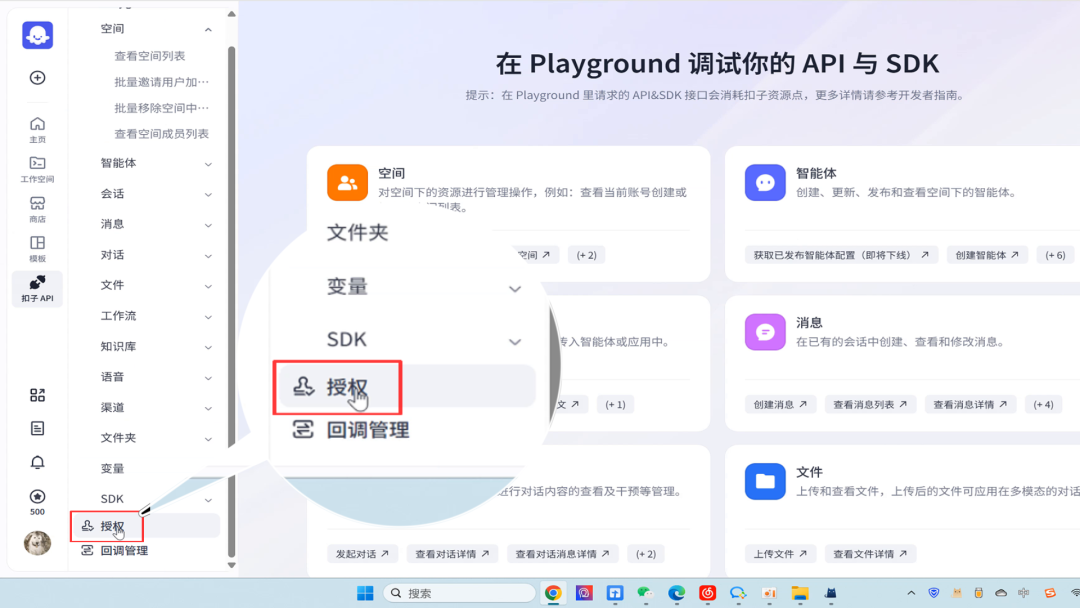The height and width of the screenshot is (608, 1080).
Task: Expand the 工作流 section chevron
Action: click(x=208, y=317)
